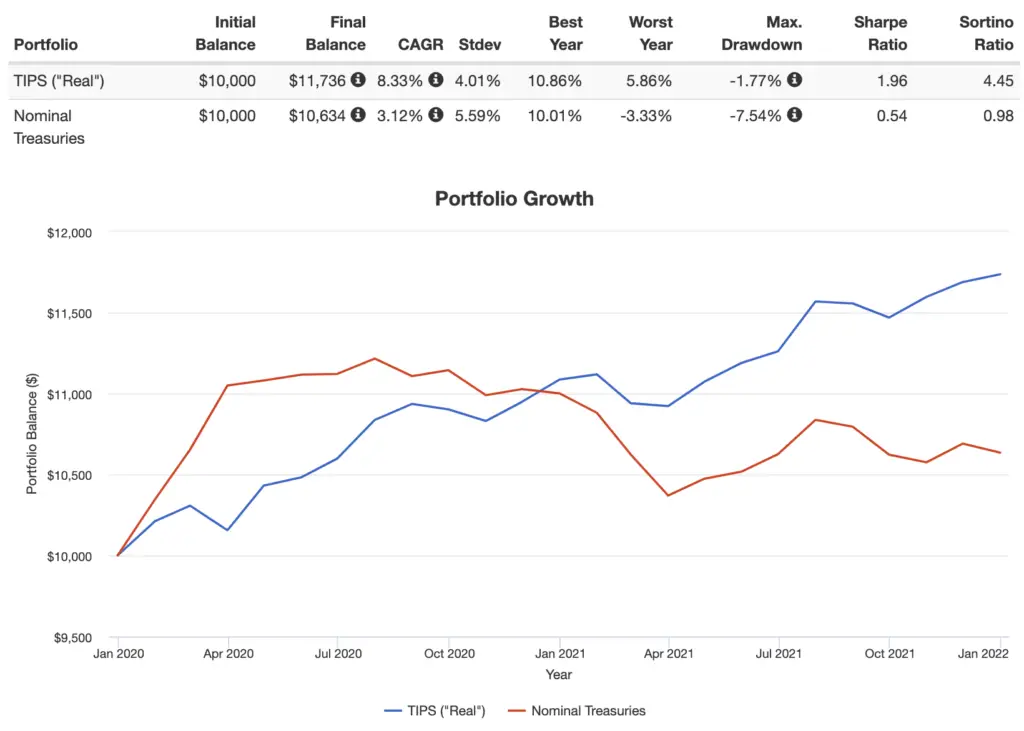Screen dimensions: 1024x731
Task: Click the 4.45 Sortino ratio value
Action: click(x=999, y=81)
